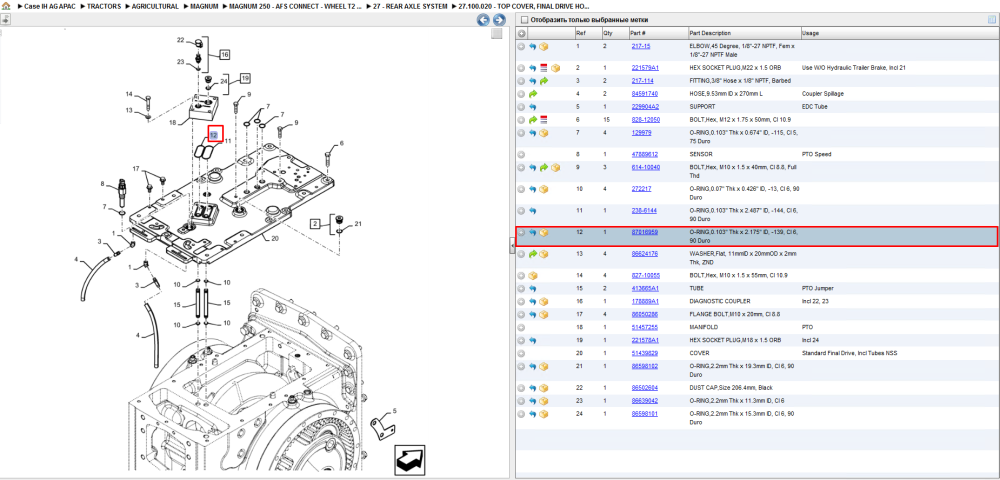Click box icon for BOLT 827-10055

point(533,275)
